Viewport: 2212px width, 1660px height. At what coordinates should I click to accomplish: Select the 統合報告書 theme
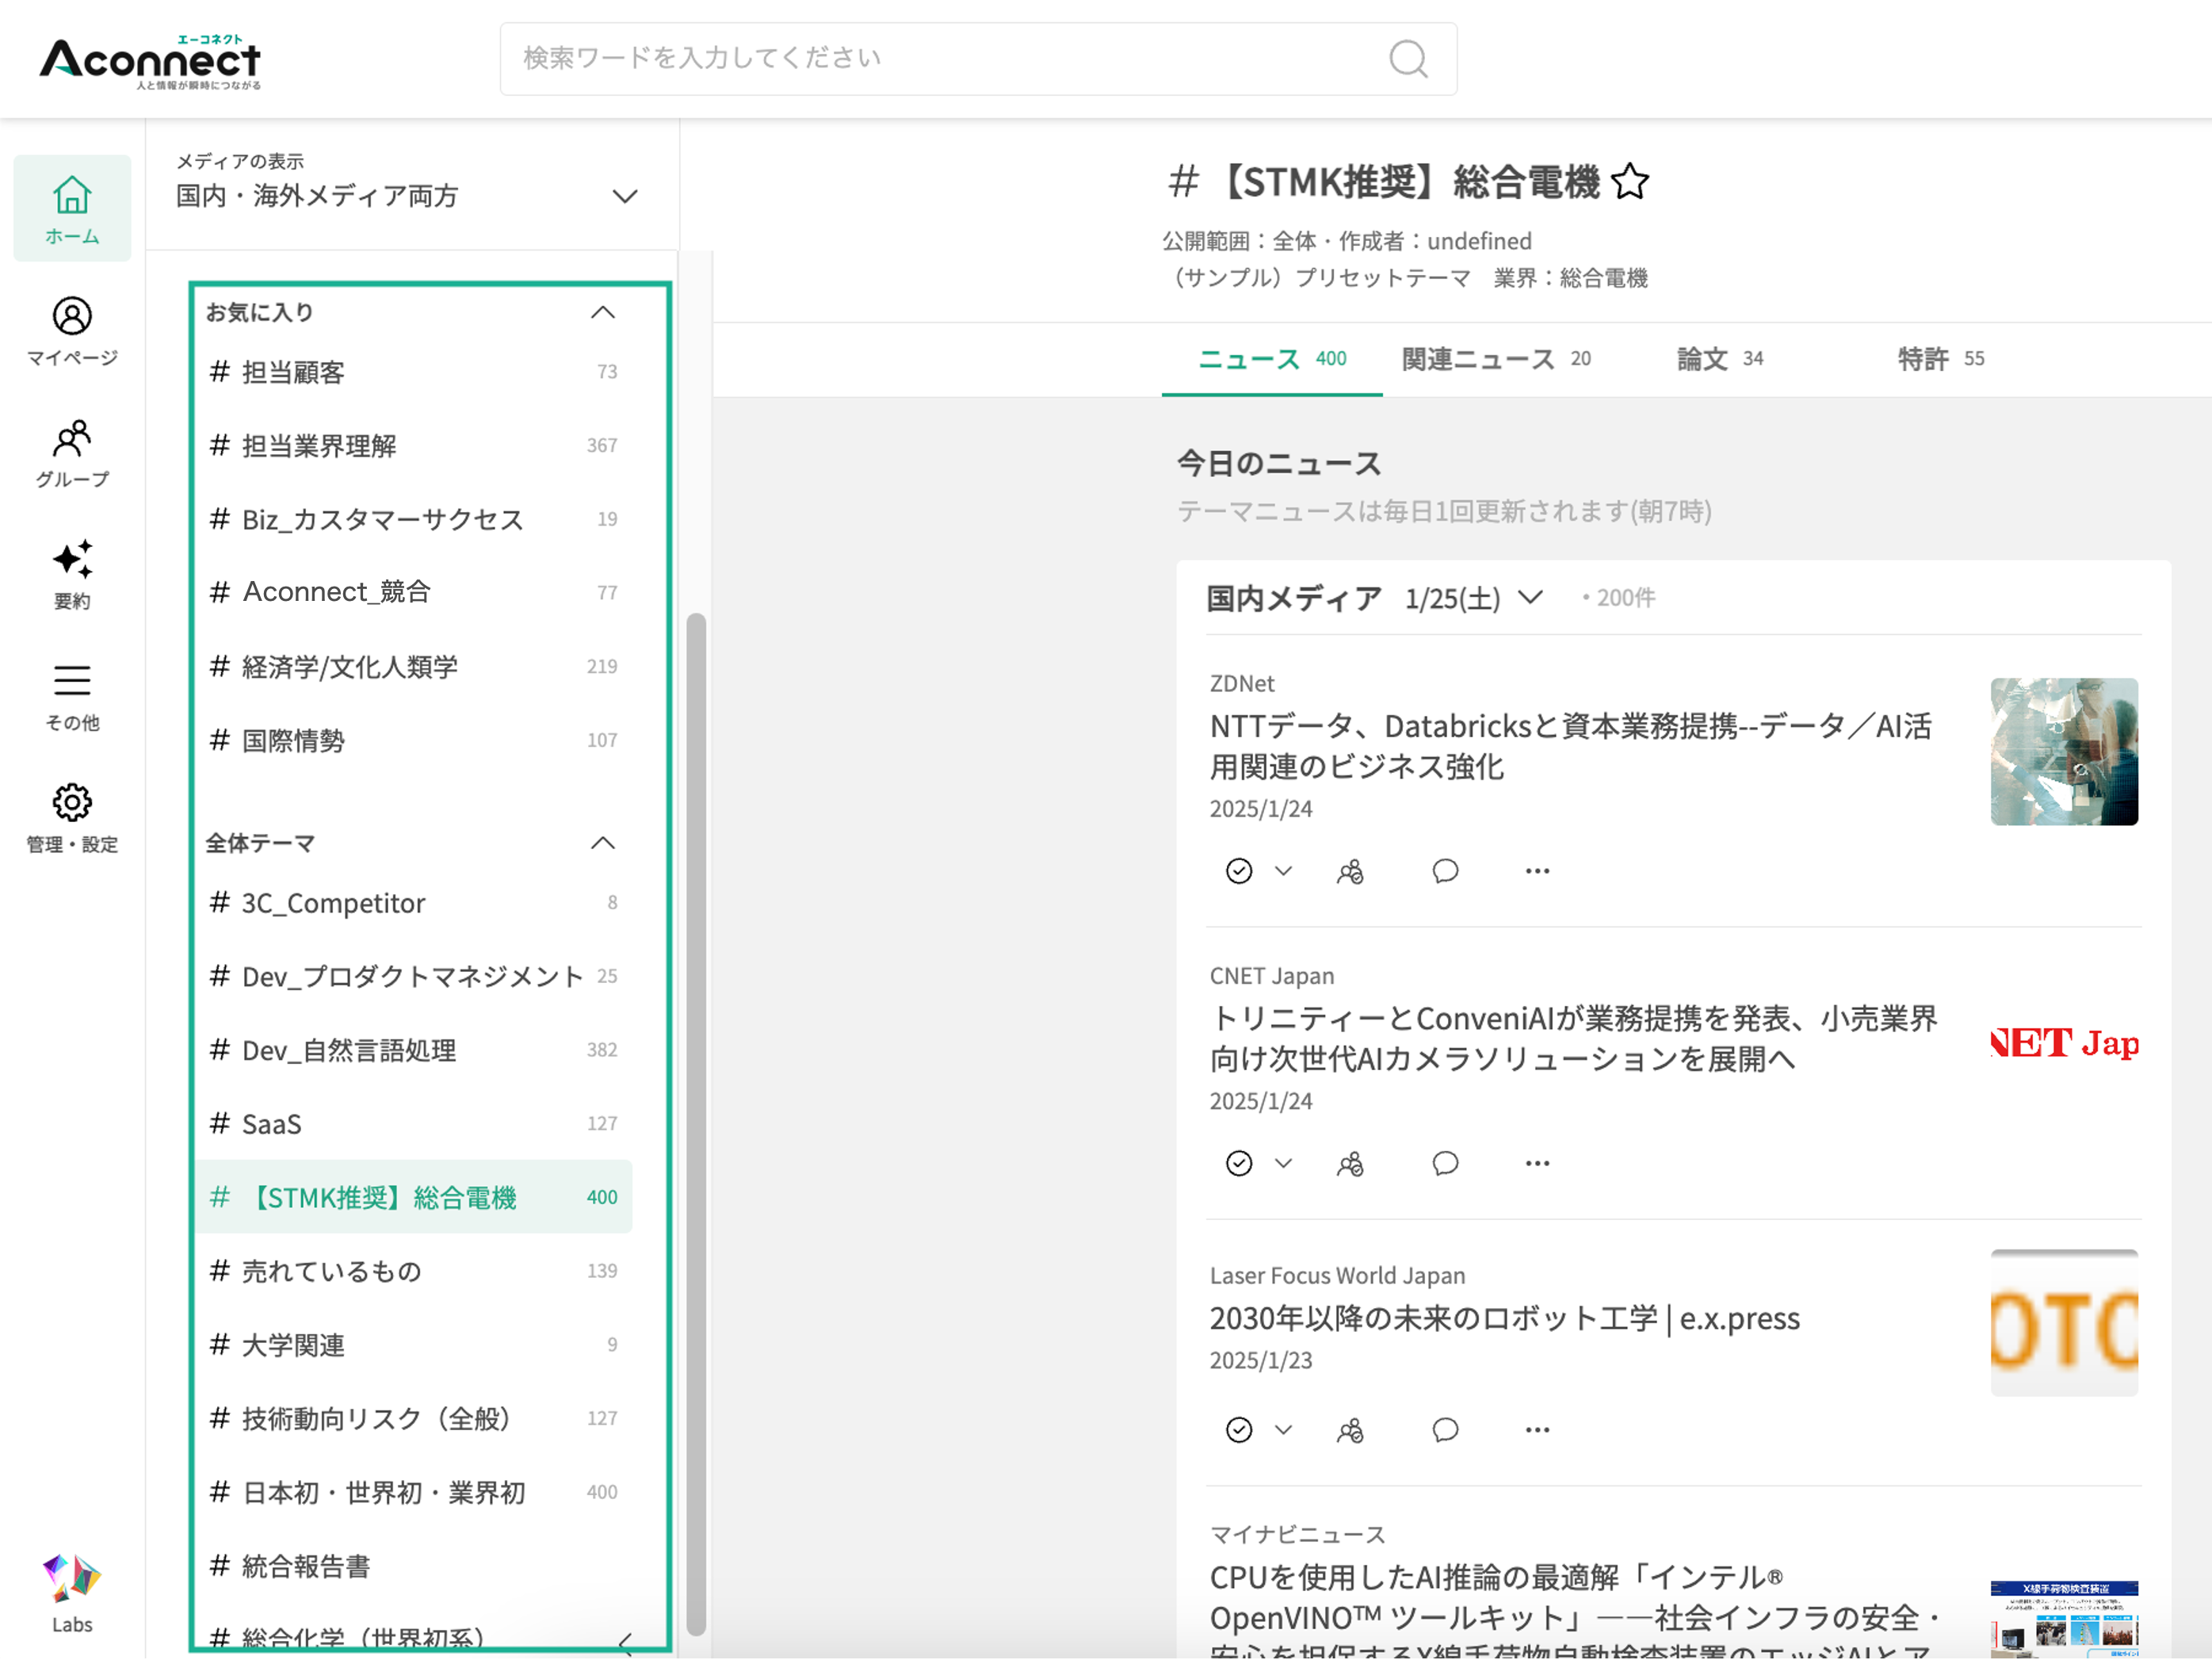413,1566
